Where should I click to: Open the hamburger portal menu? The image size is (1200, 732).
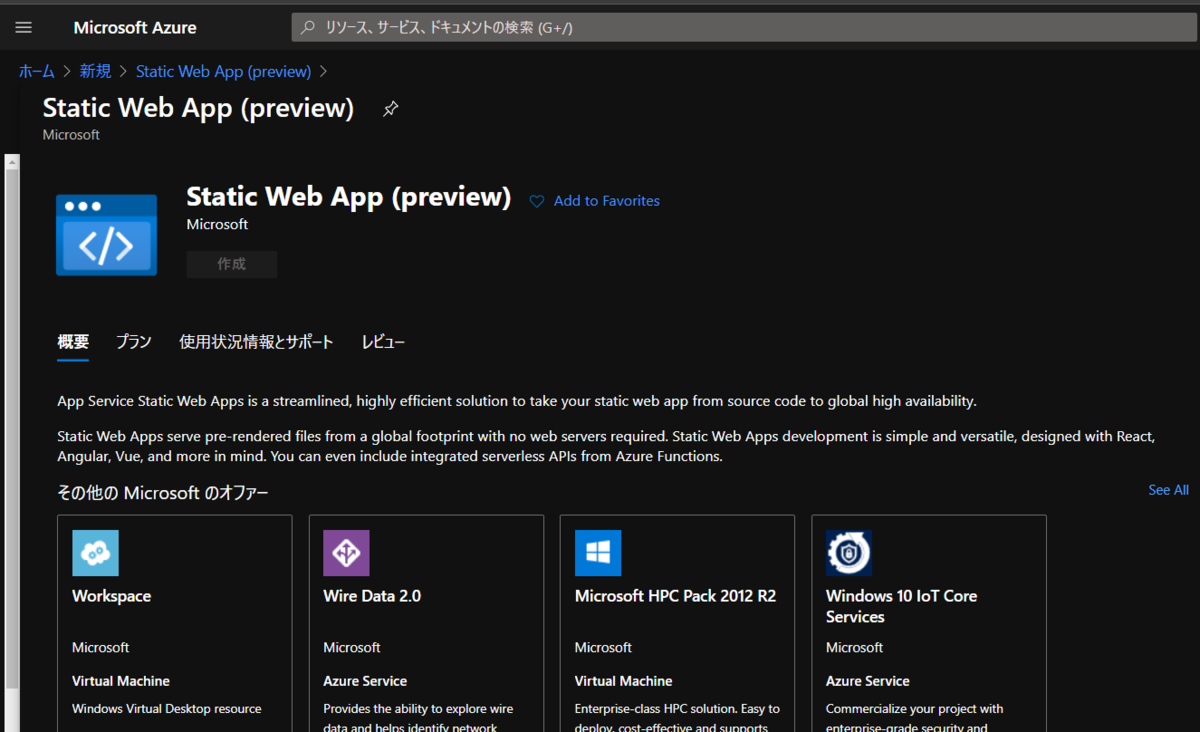[x=24, y=28]
